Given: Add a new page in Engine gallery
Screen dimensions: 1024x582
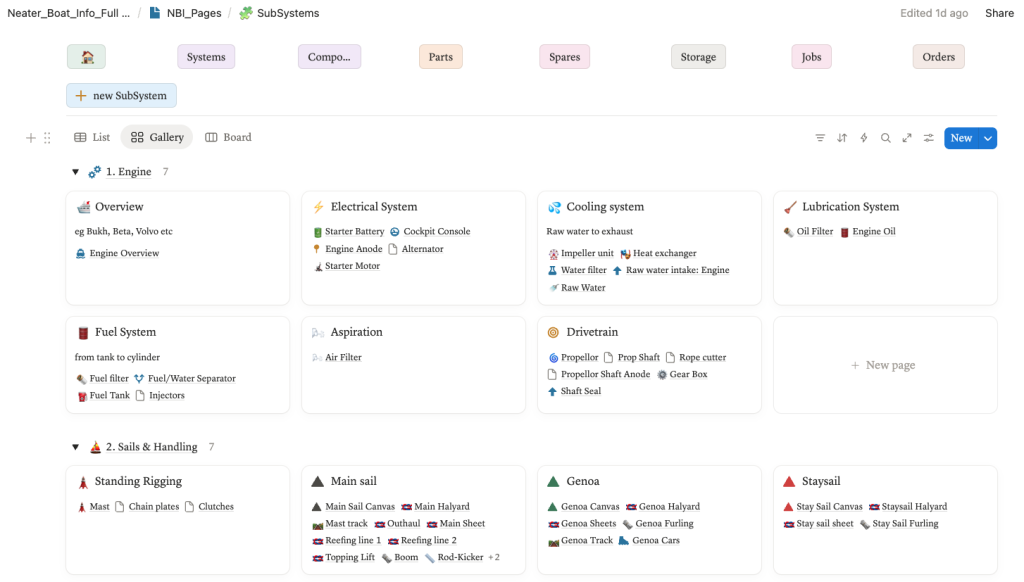Looking at the screenshot, I should tap(884, 365).
